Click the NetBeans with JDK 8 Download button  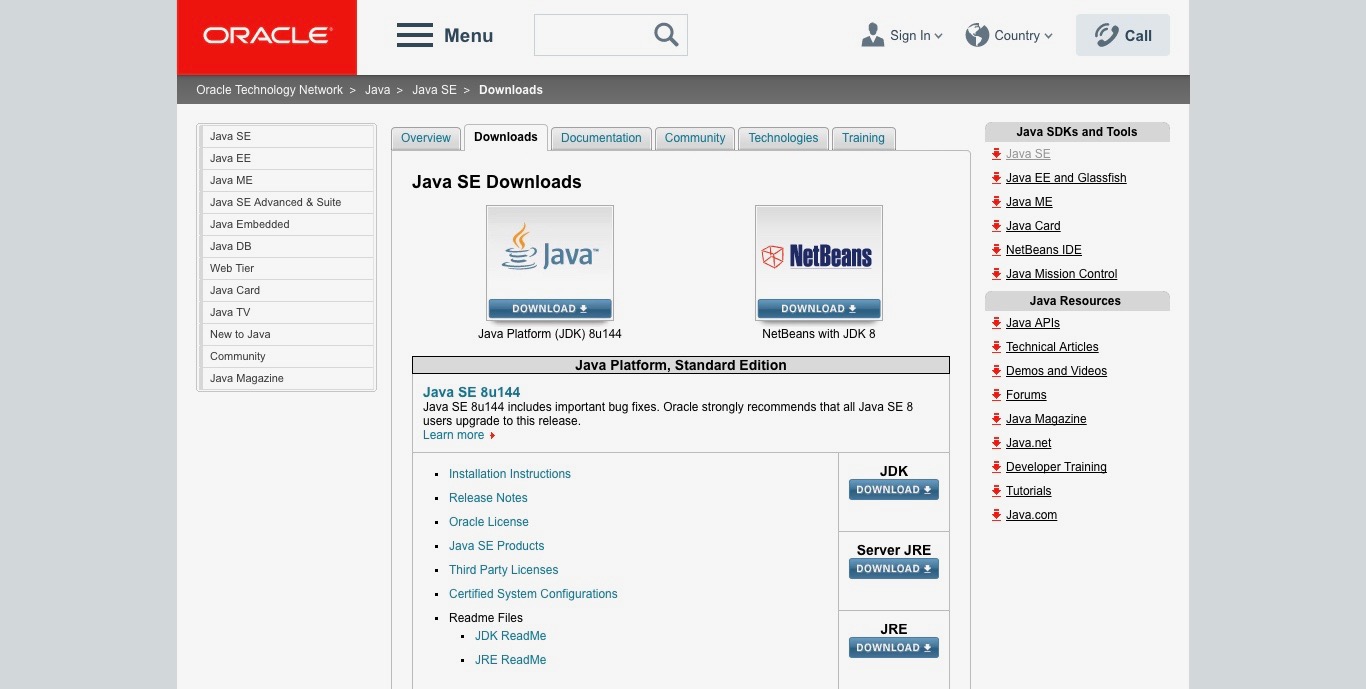(x=819, y=309)
